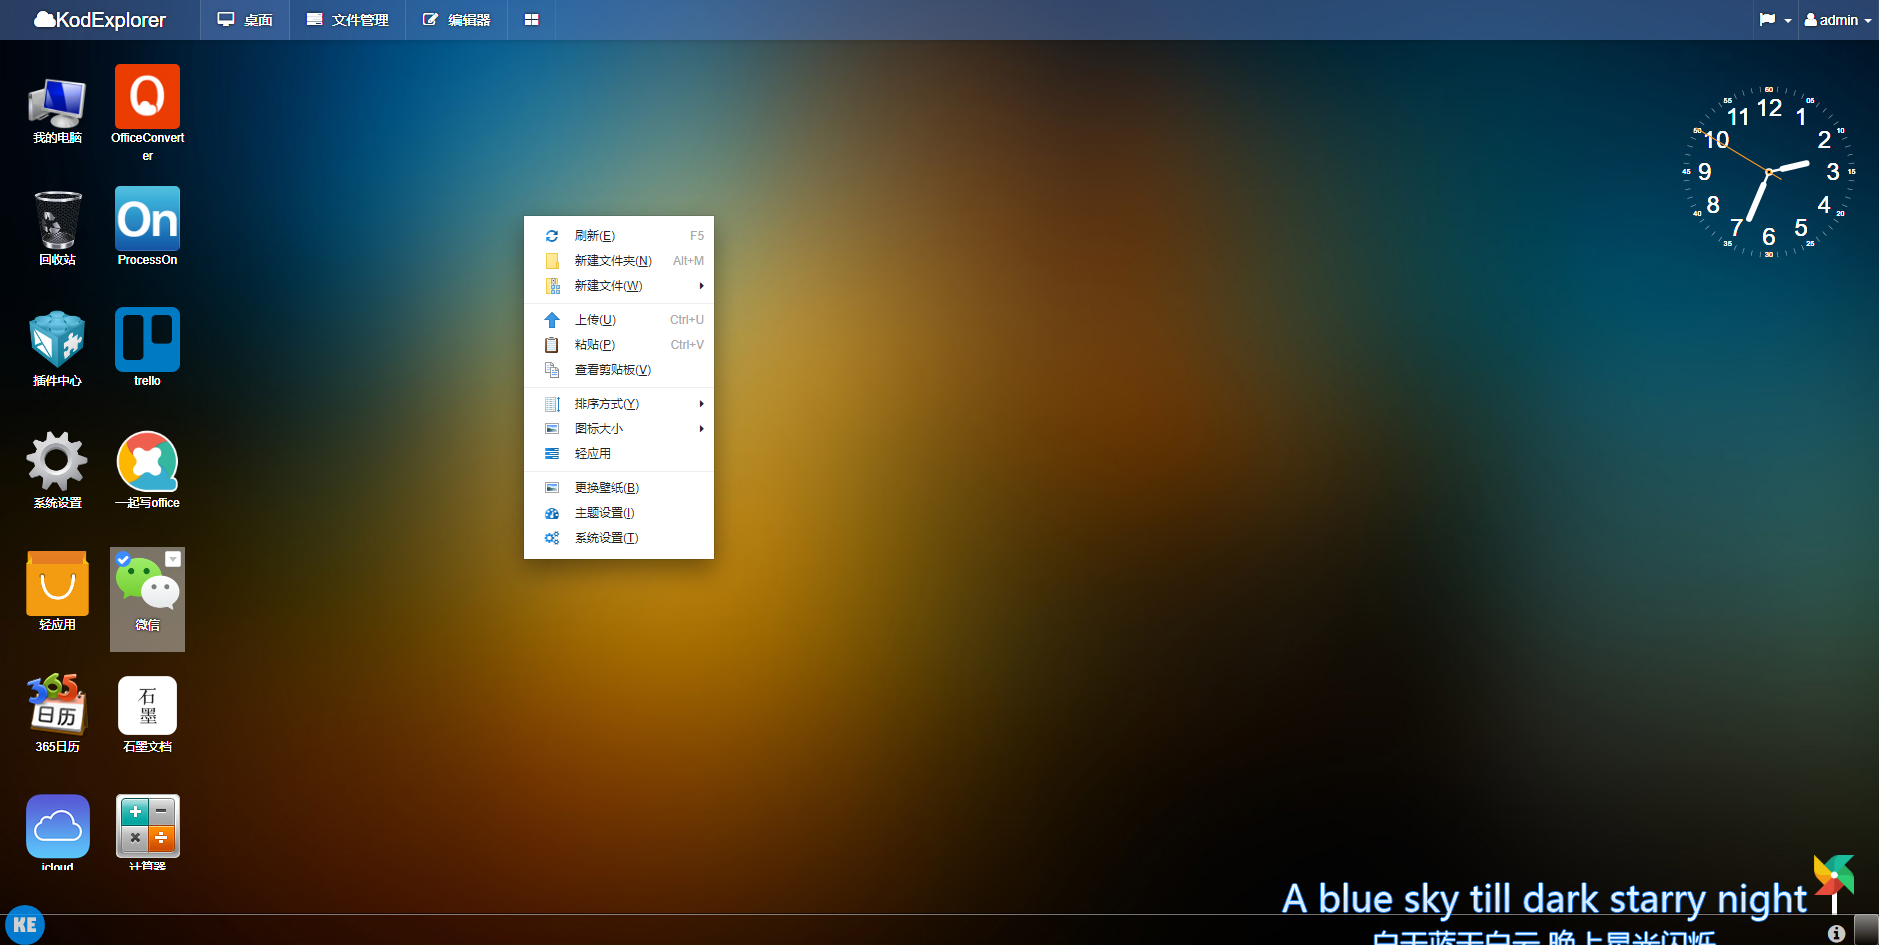Image resolution: width=1879 pixels, height=945 pixels.
Task: Launch the 365日历 calendar app
Action: pos(57,706)
